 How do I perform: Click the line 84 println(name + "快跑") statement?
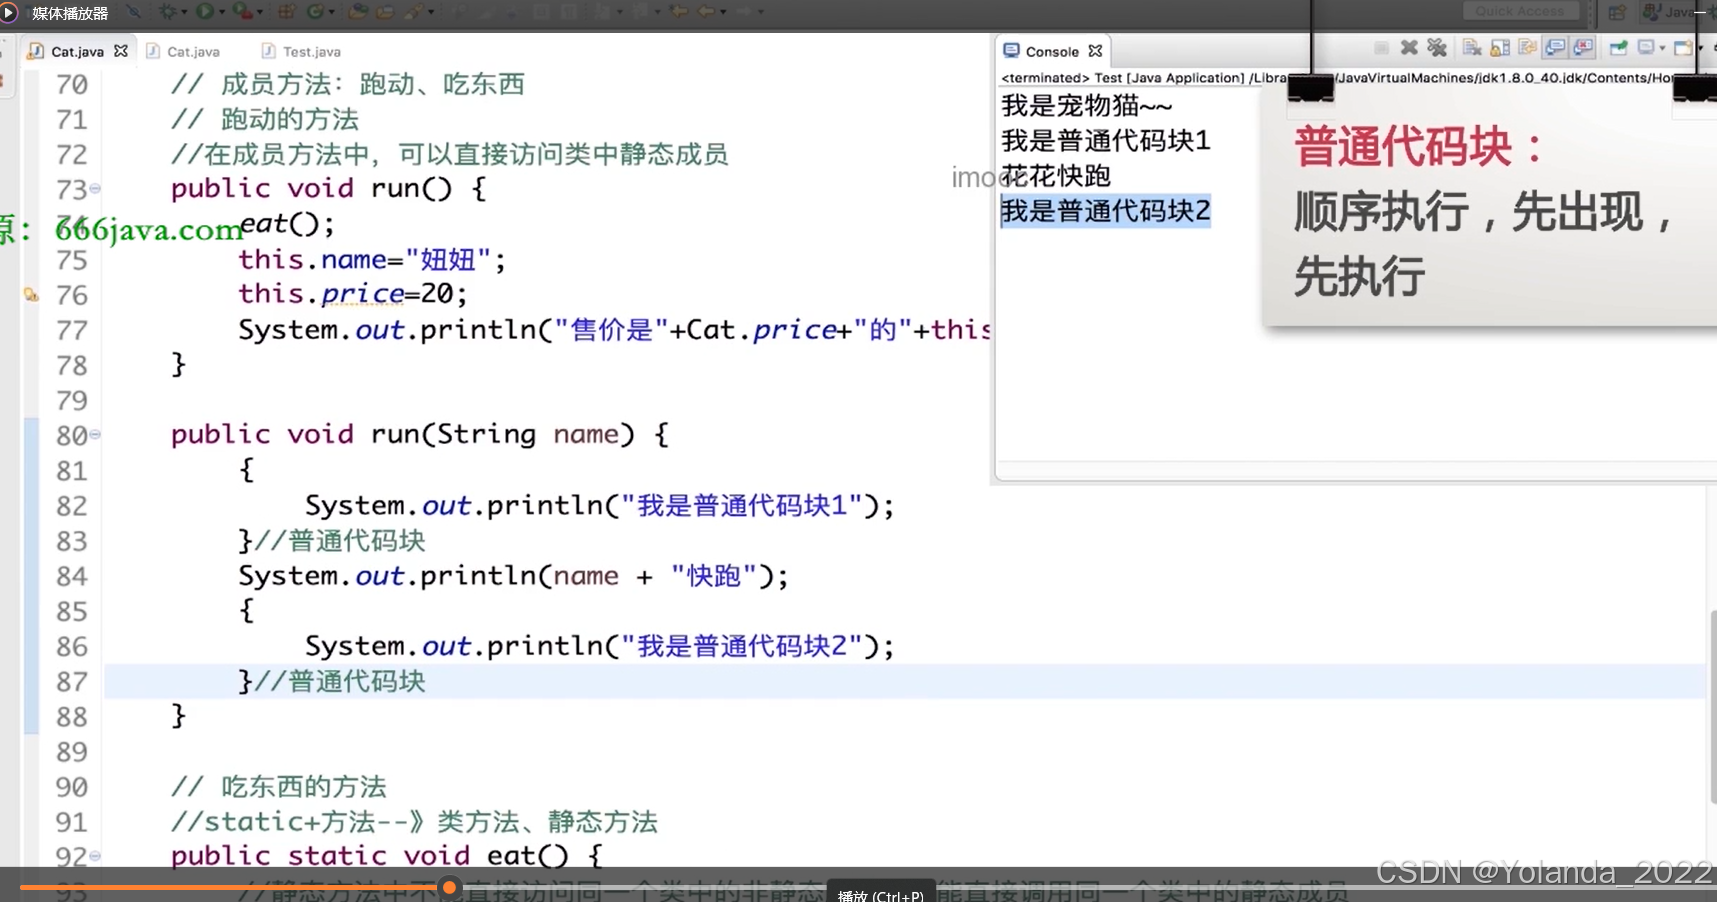point(513,576)
